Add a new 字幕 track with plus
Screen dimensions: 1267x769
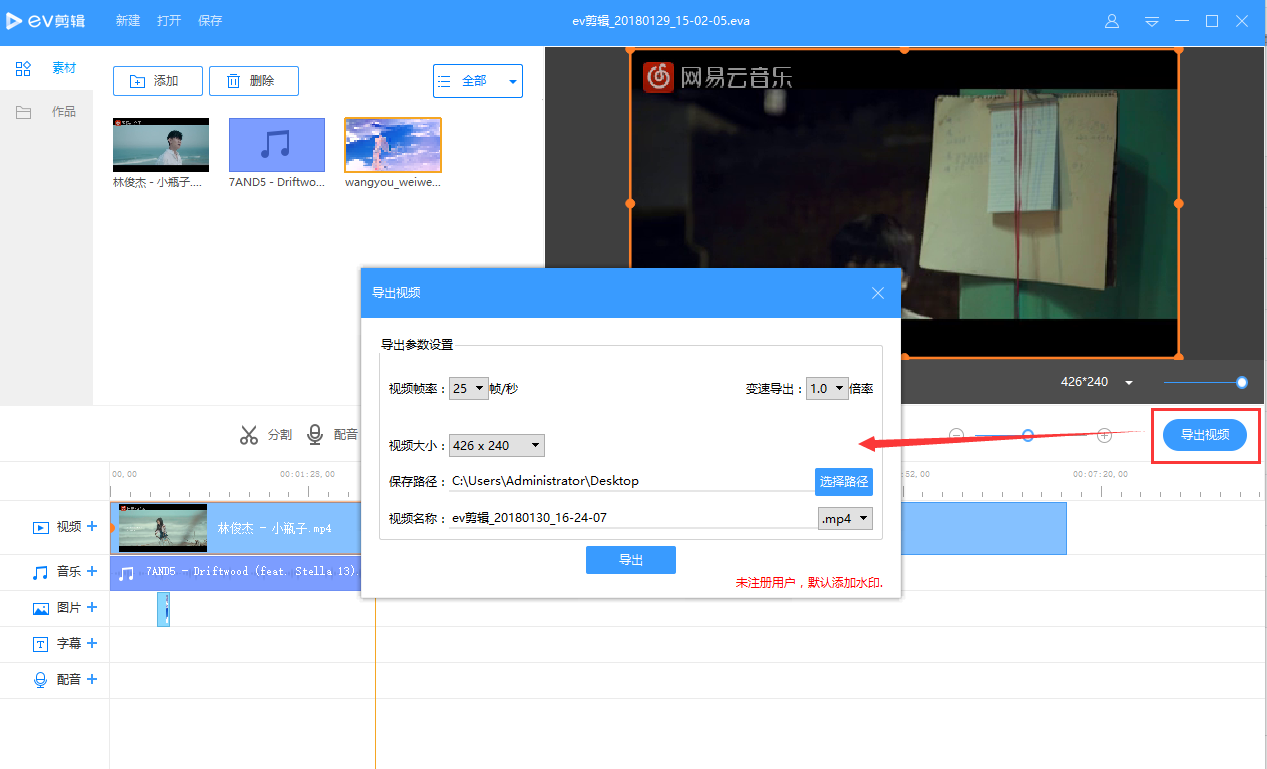(92, 643)
